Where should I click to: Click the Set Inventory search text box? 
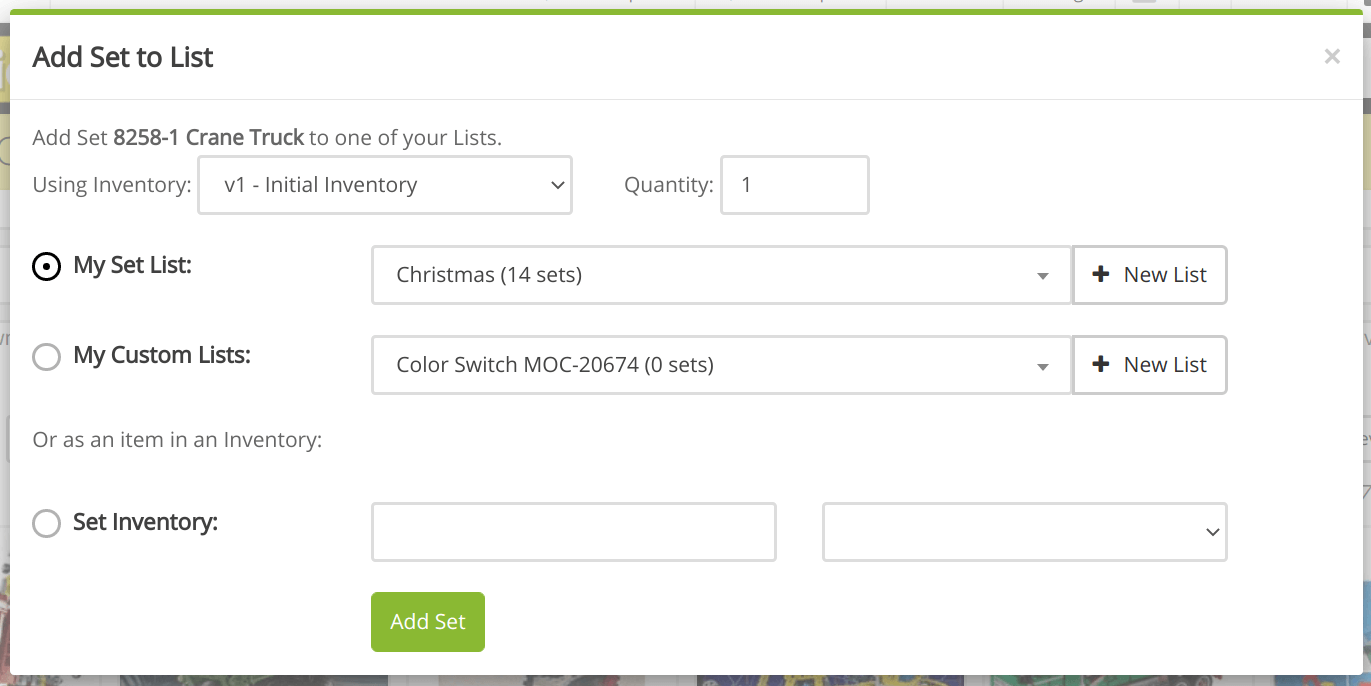coord(573,532)
